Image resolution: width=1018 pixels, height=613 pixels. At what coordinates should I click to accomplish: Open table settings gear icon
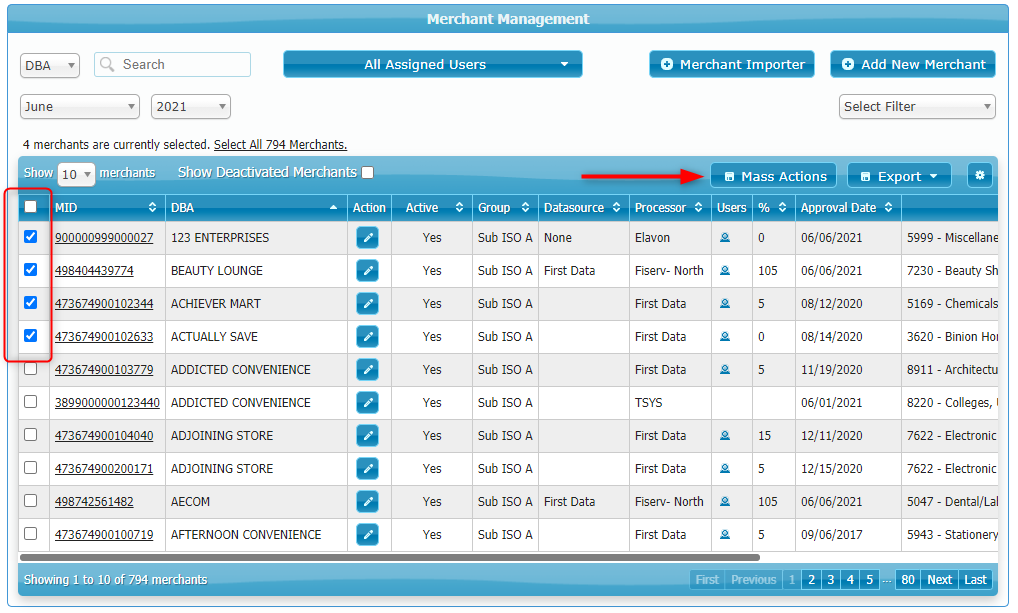980,175
